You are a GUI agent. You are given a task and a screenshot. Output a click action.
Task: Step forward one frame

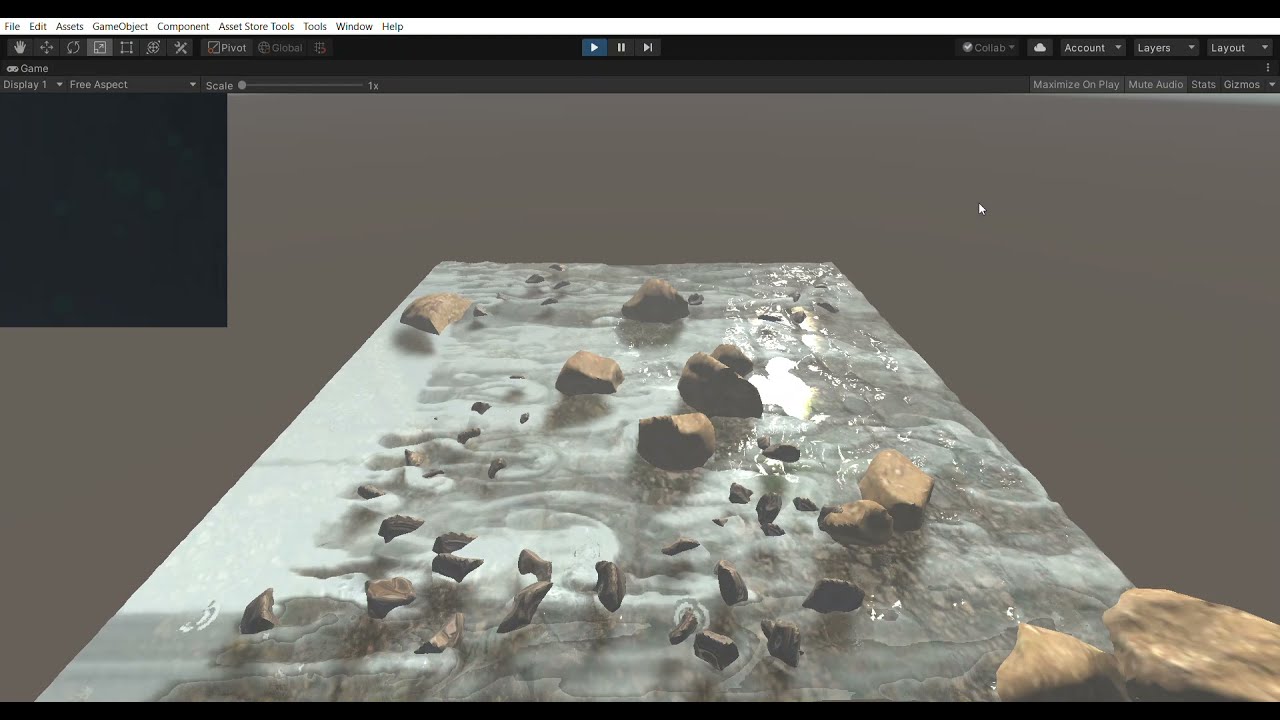tap(648, 47)
